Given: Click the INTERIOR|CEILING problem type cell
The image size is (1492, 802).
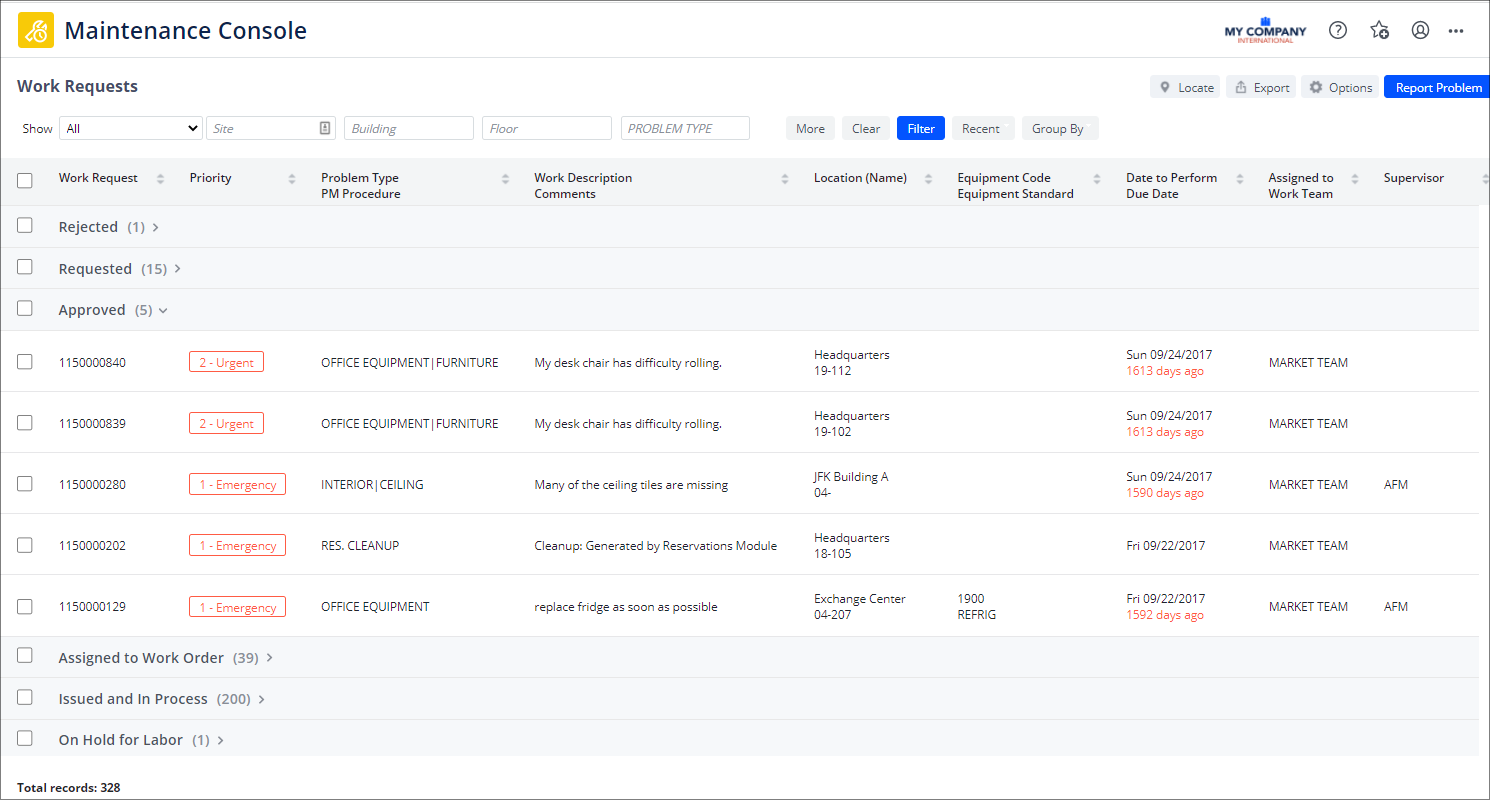Looking at the screenshot, I should (x=372, y=485).
